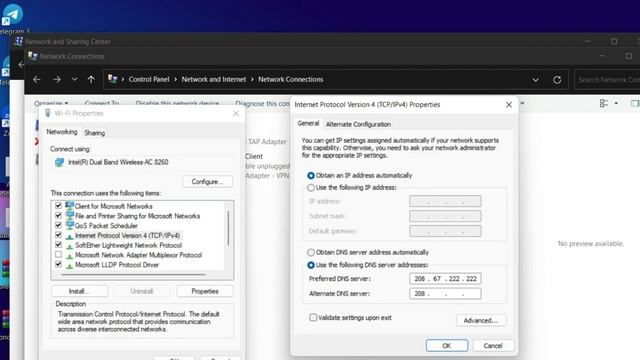Click the Intel Dual Band Wireless adapter icon
This screenshot has height=360, width=640.
[x=60, y=162]
